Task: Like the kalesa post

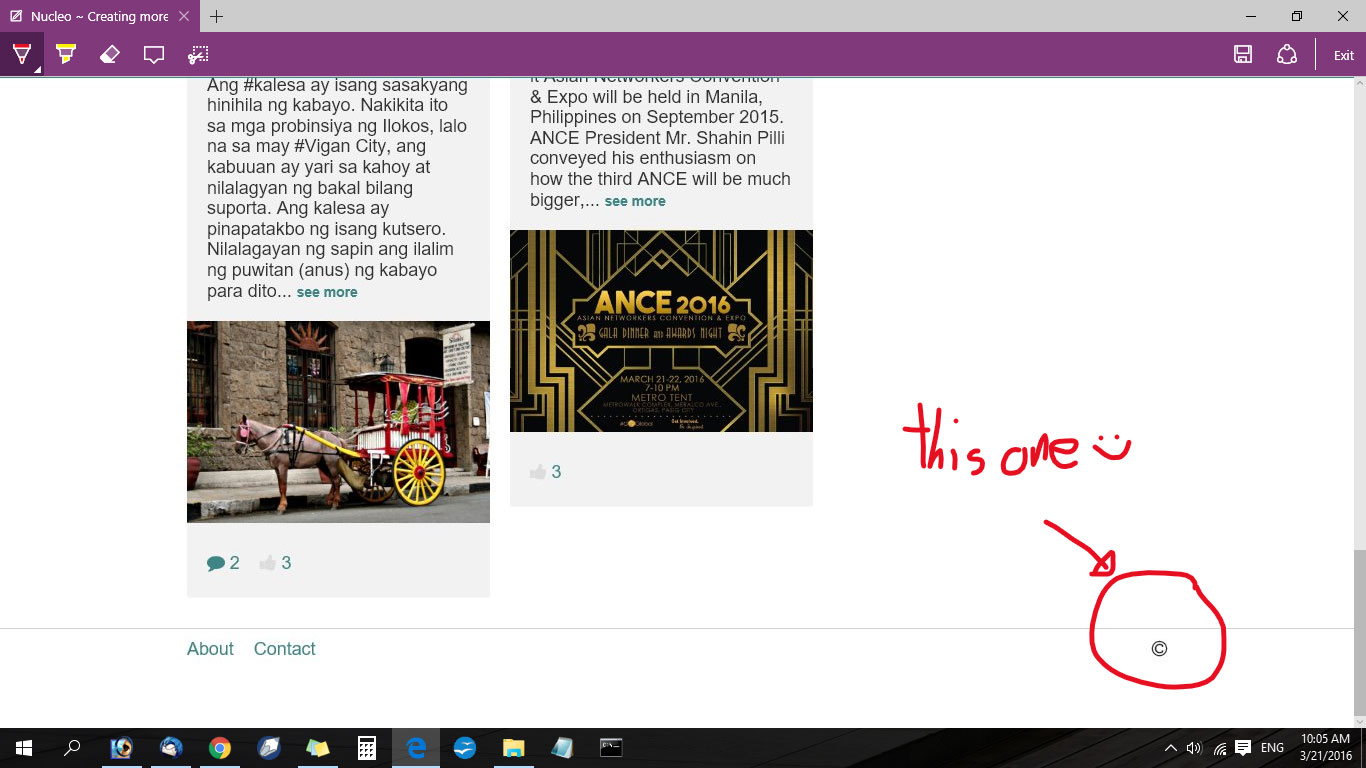Action: tap(275, 563)
